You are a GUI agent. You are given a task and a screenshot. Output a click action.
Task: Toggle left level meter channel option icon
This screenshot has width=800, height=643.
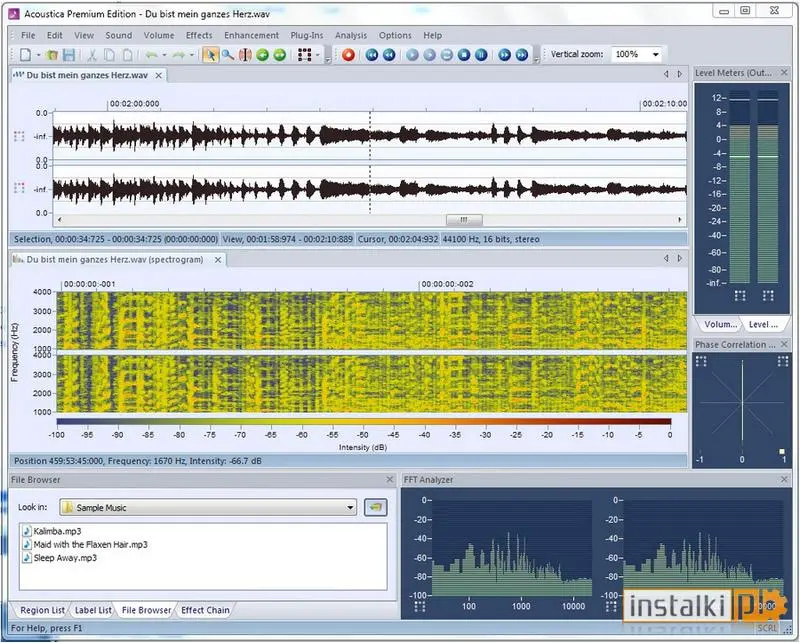(x=740, y=295)
